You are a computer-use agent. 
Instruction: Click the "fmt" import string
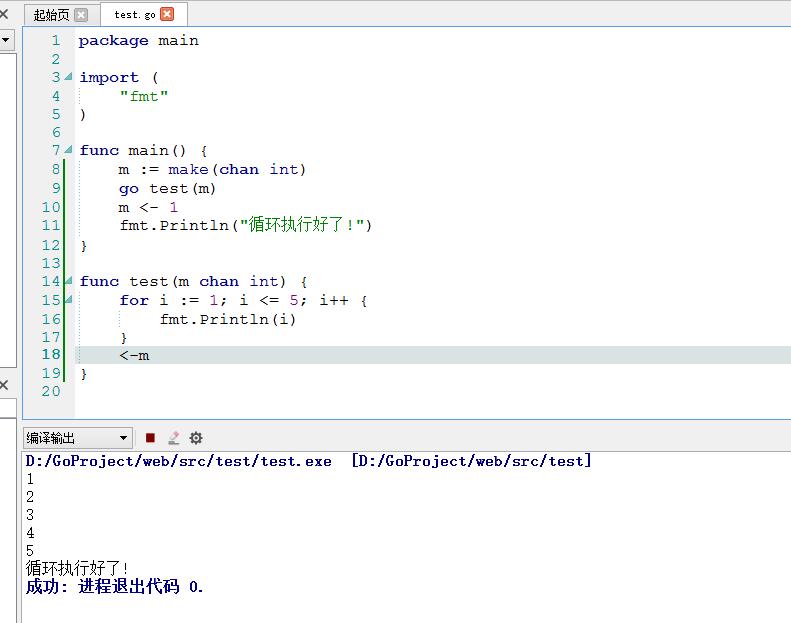[x=144, y=96]
